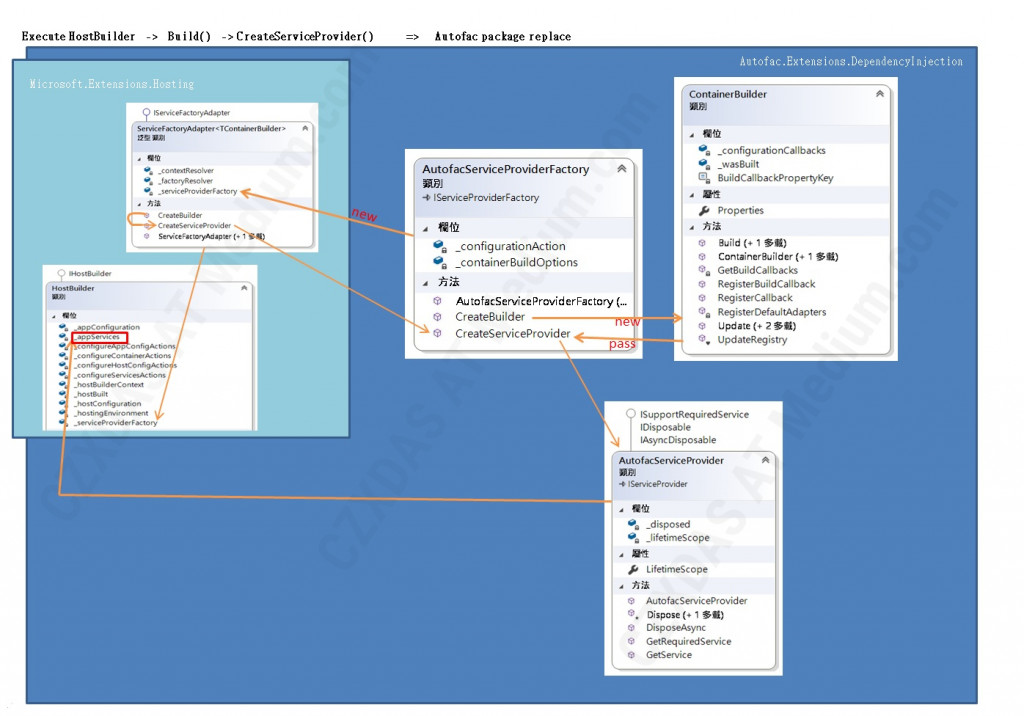This screenshot has height=716, width=1024.
Task: Click the LifetimeScope wrench icon
Action: tap(633, 569)
